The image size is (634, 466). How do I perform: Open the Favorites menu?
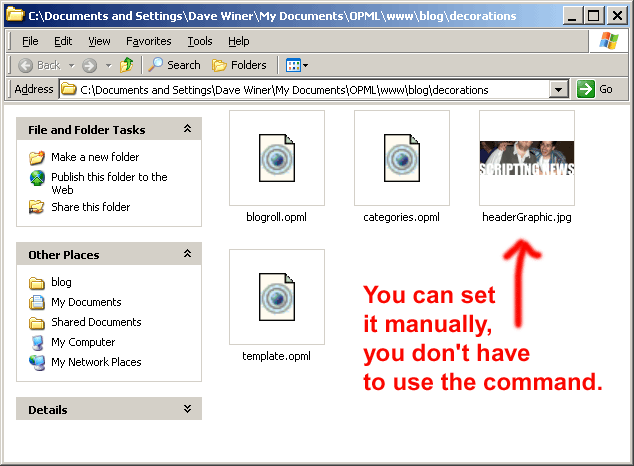[x=148, y=41]
